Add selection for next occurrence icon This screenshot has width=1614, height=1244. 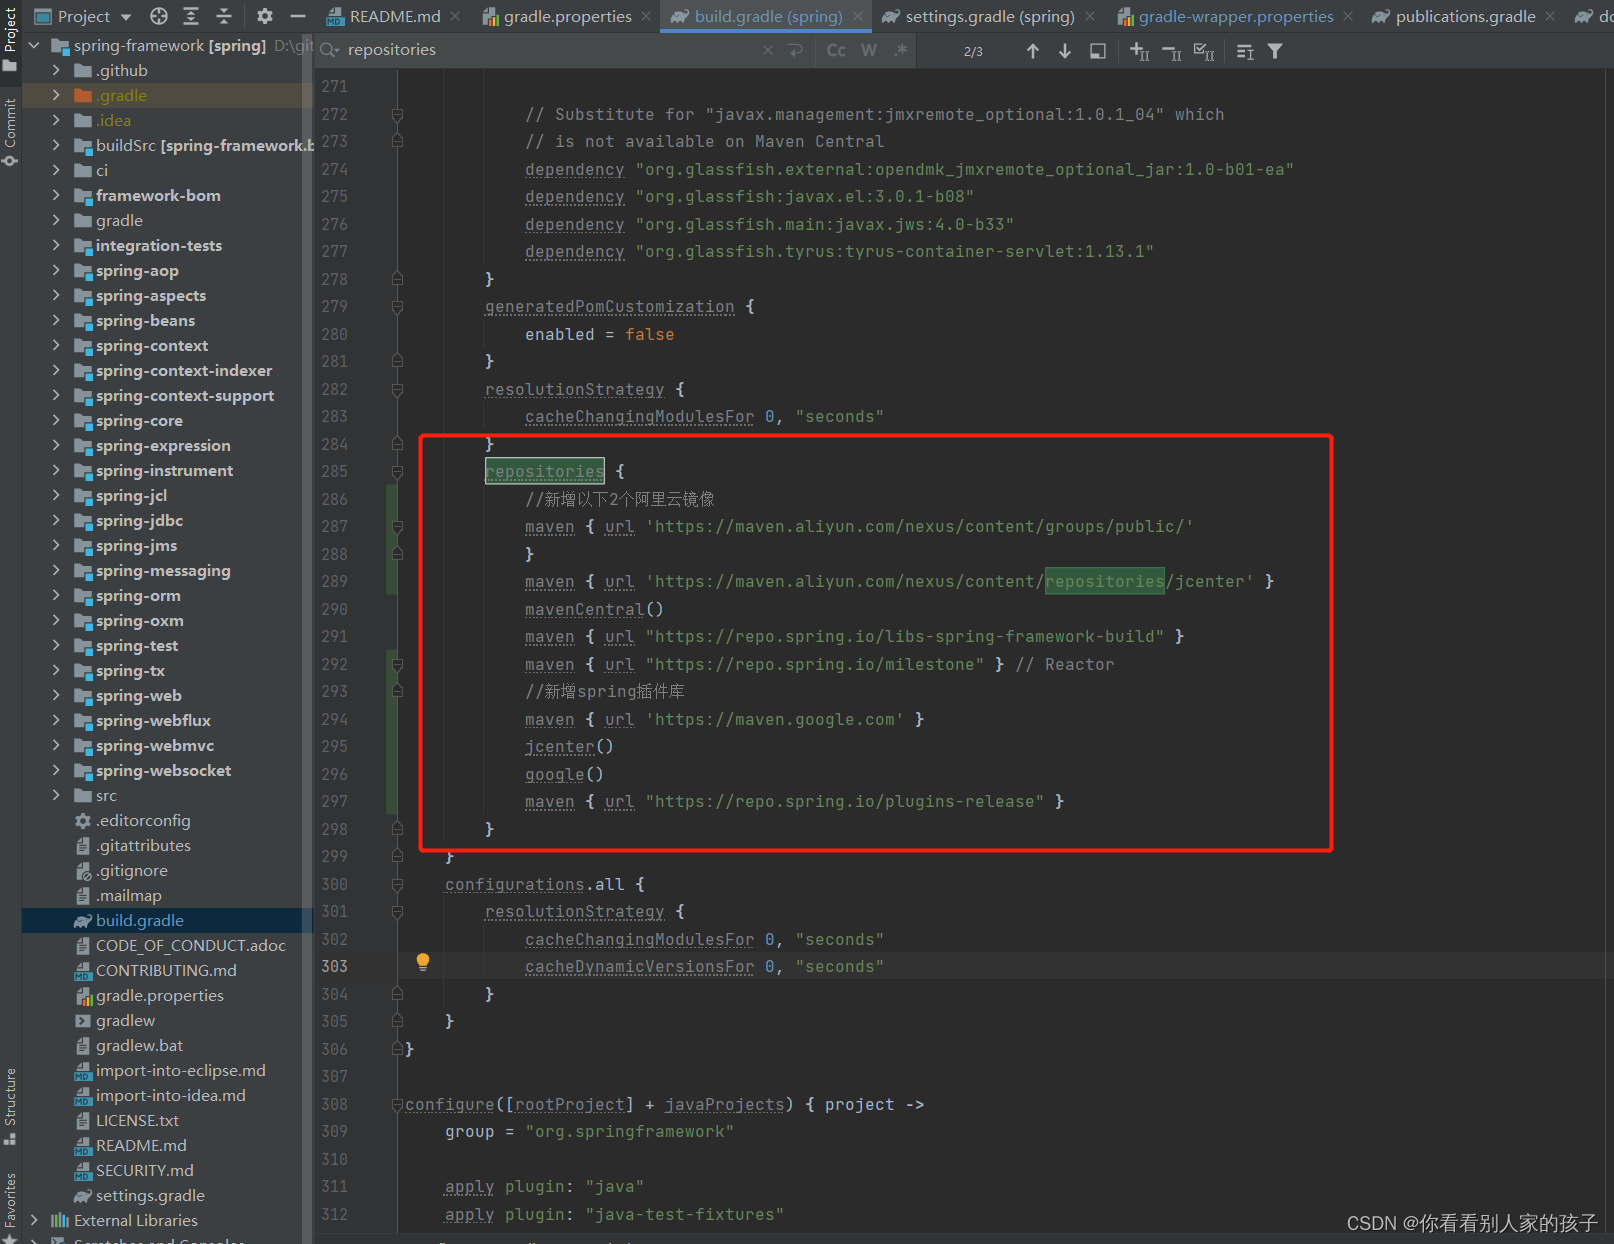(x=1139, y=51)
